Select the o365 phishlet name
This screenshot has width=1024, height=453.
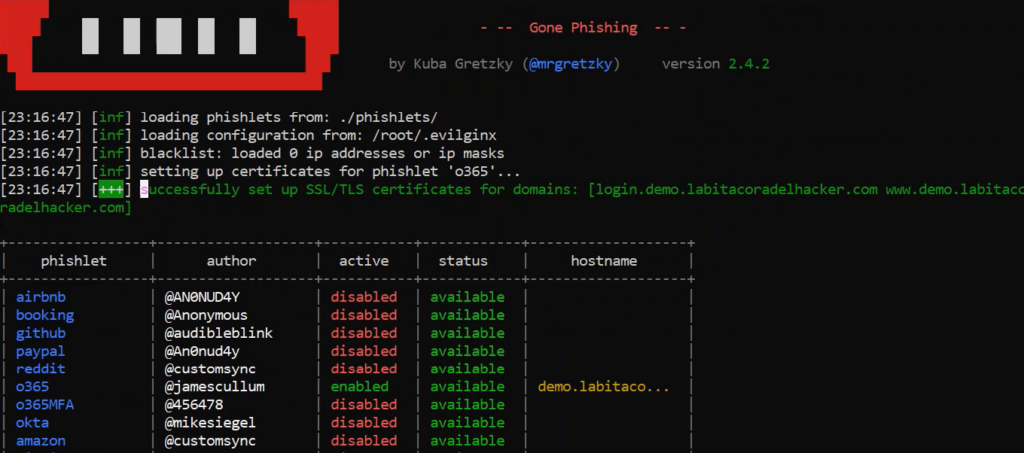[32, 386]
